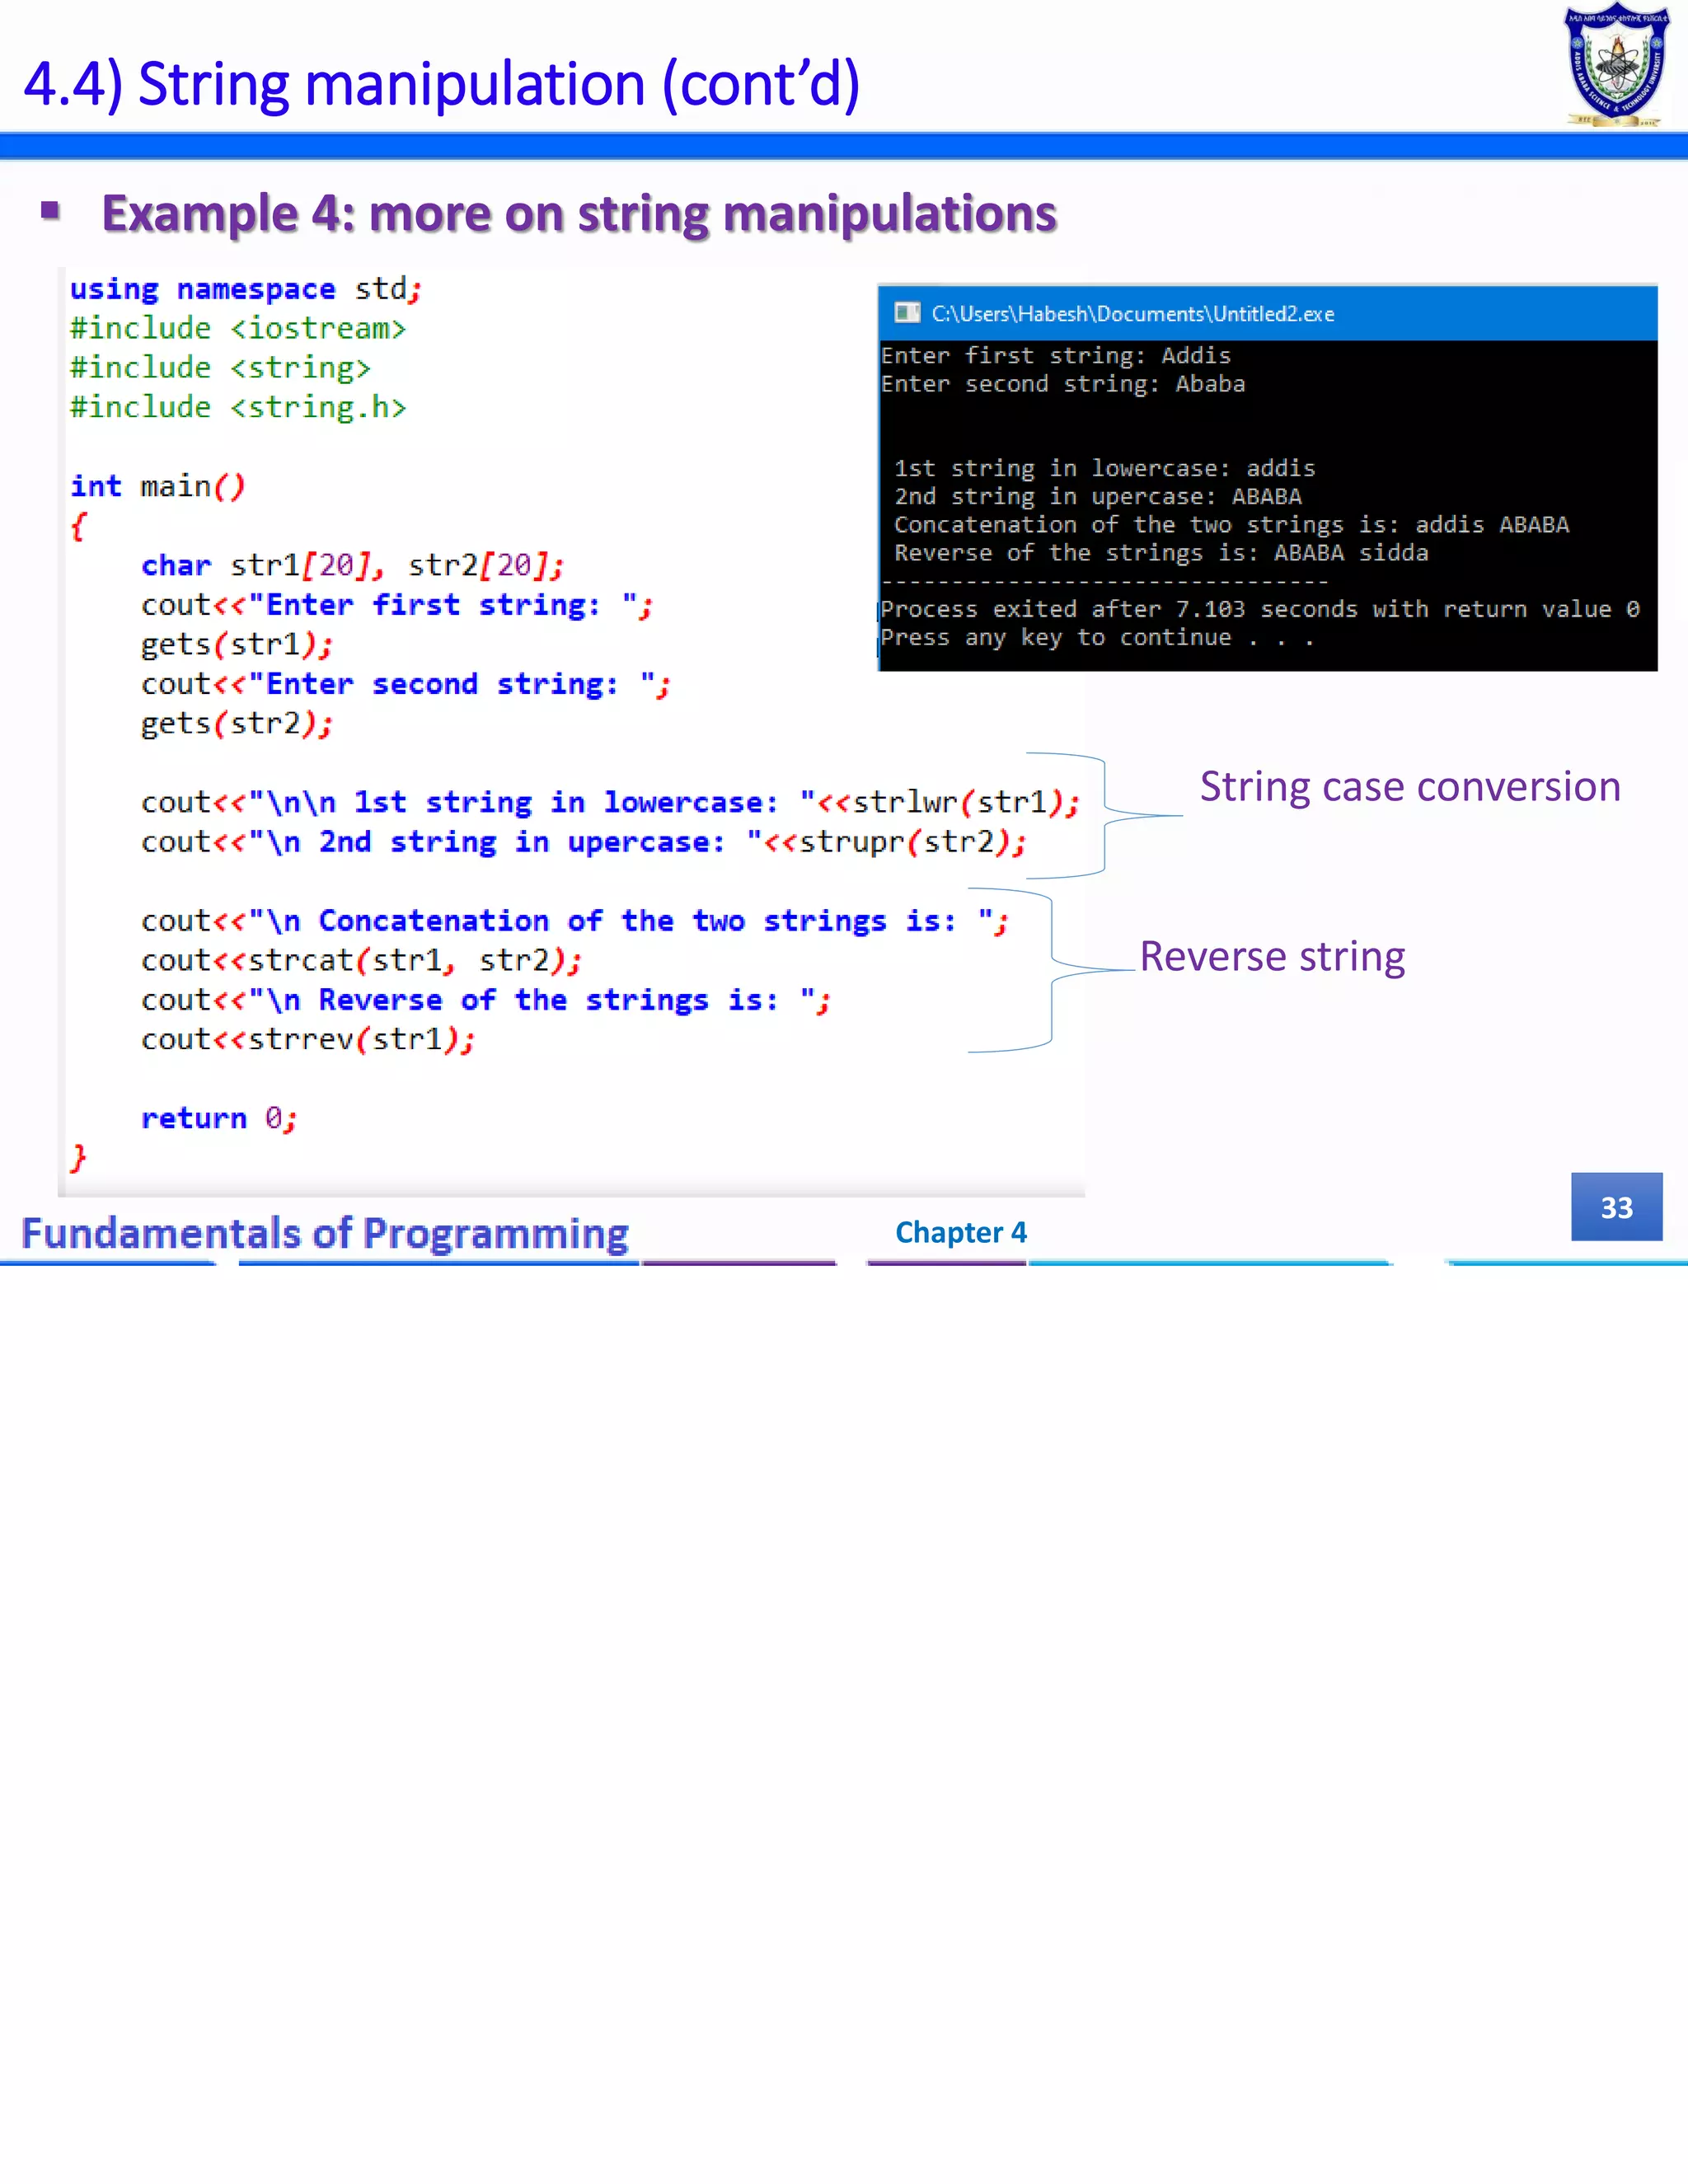Click code 'Reverse of the strings is' cout line
1688x2184 pixels.
pyautogui.click(x=486, y=1000)
